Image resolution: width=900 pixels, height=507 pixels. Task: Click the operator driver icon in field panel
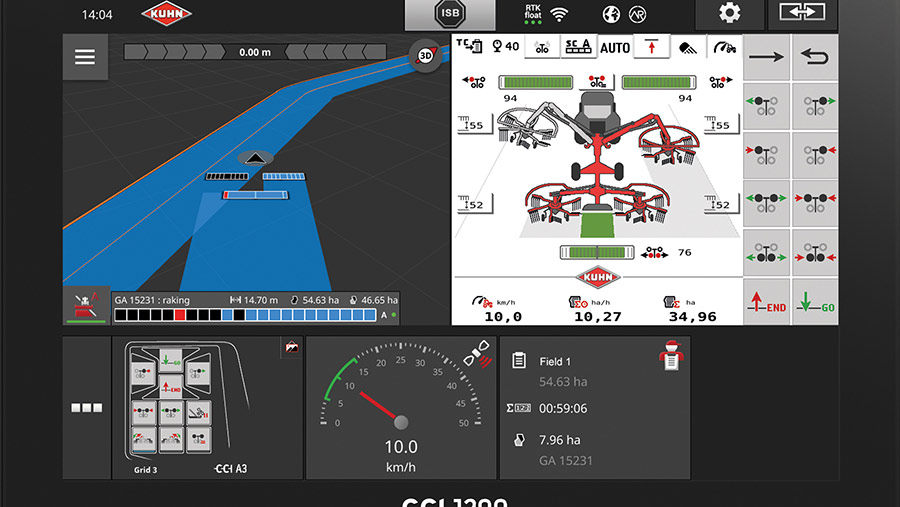tap(670, 358)
